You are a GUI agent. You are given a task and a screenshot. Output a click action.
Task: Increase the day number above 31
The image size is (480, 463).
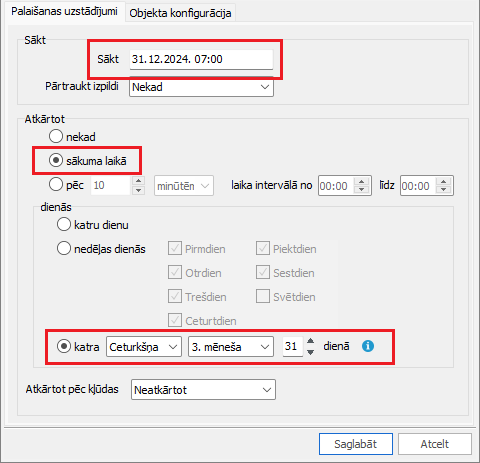[x=310, y=341]
